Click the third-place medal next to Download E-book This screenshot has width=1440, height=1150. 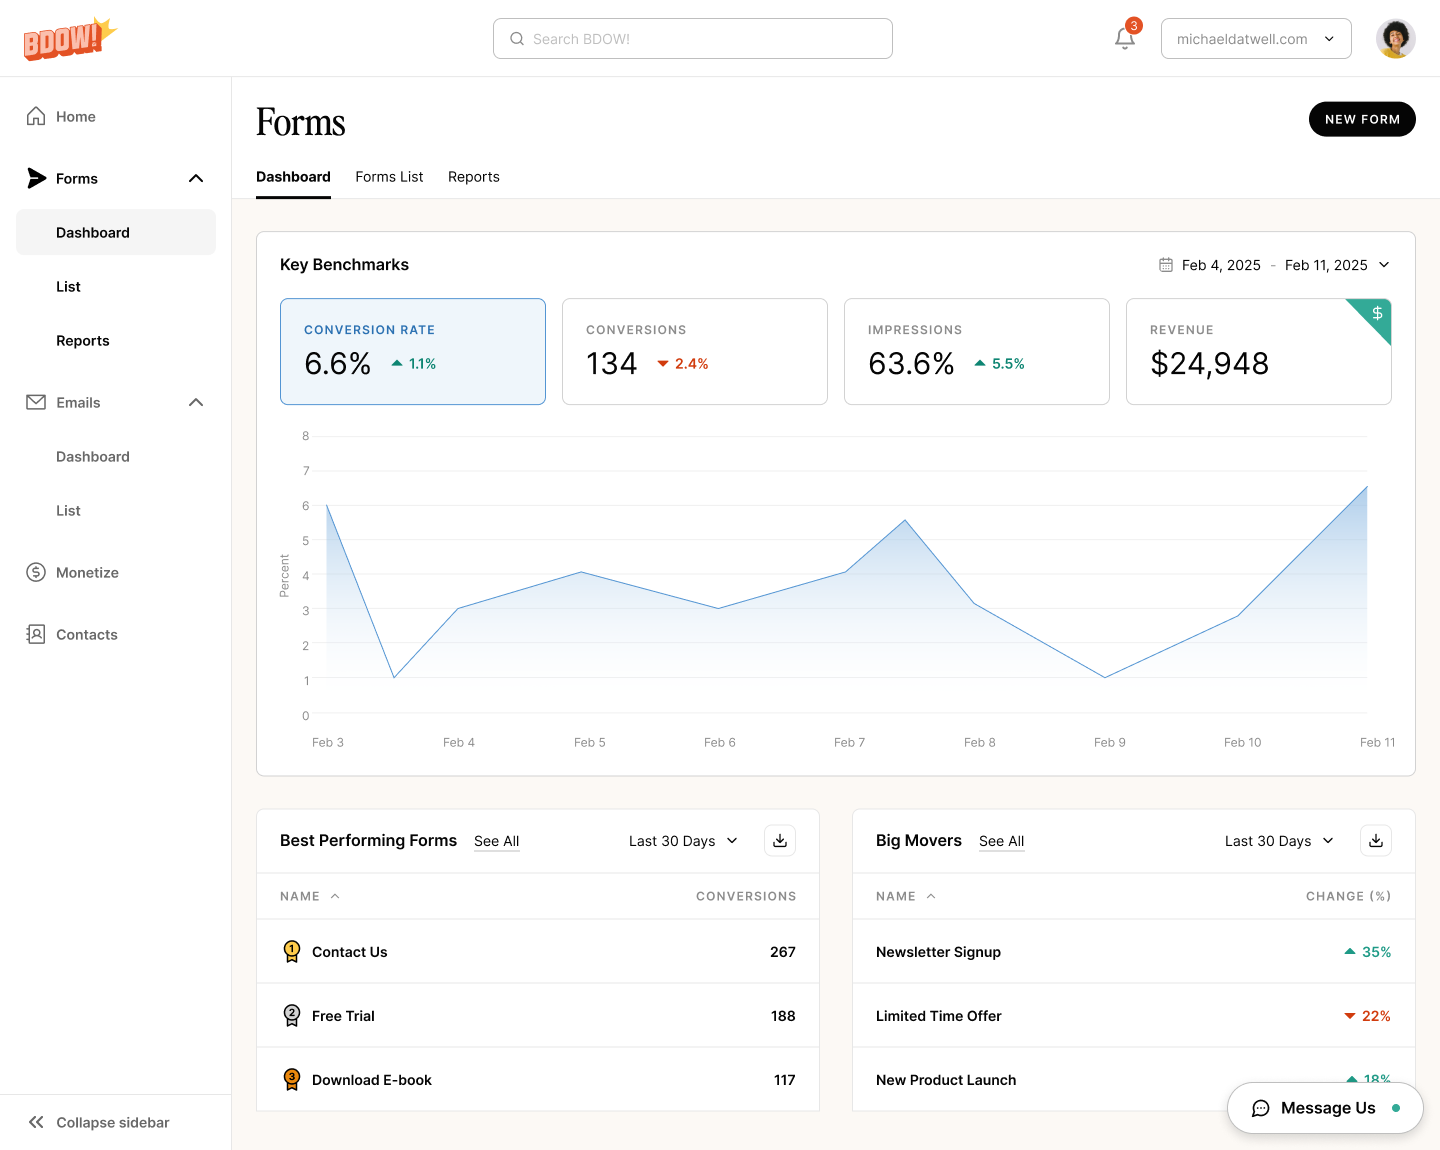(292, 1080)
